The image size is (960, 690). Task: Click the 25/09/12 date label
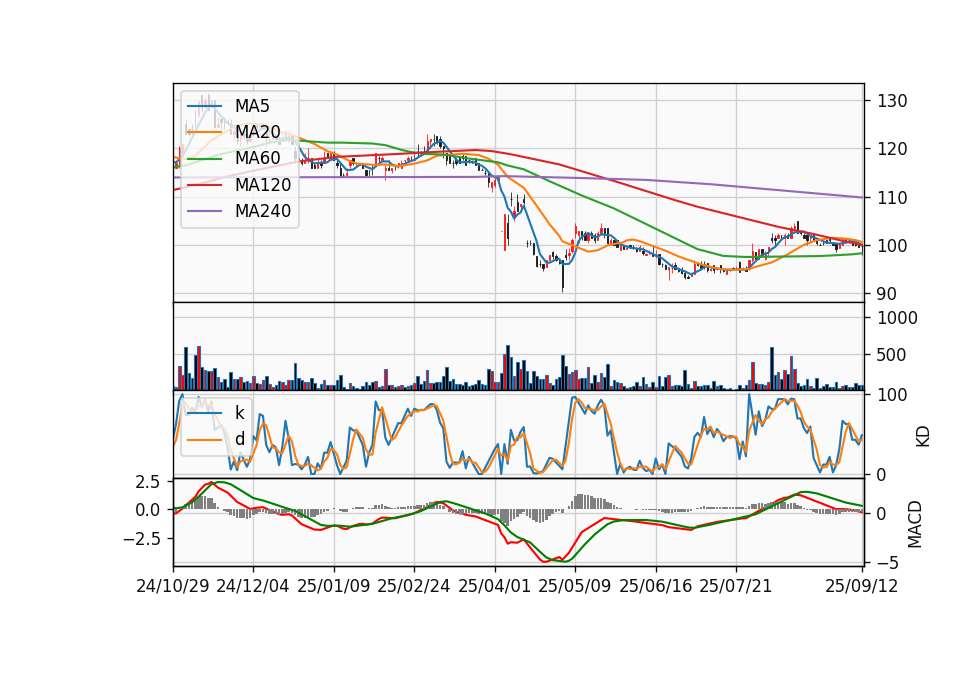coord(862,586)
